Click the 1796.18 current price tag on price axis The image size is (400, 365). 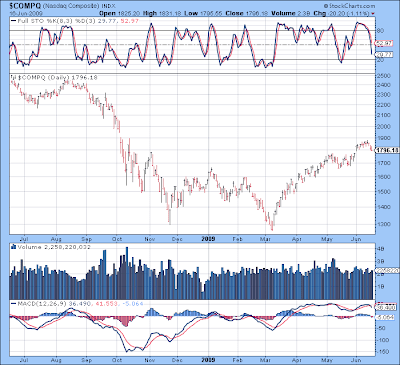tap(386, 150)
